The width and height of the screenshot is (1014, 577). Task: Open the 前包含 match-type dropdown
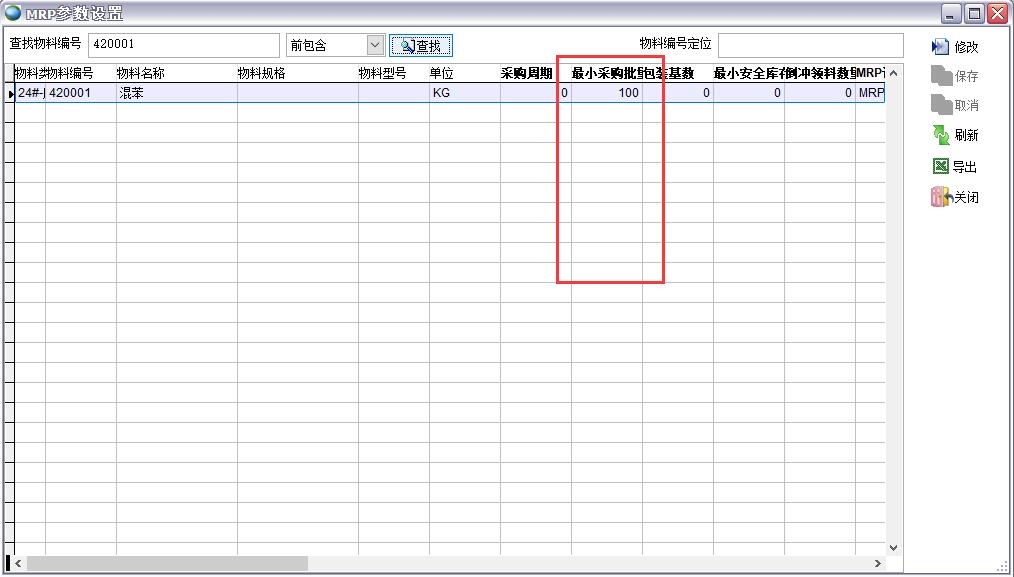[x=375, y=45]
